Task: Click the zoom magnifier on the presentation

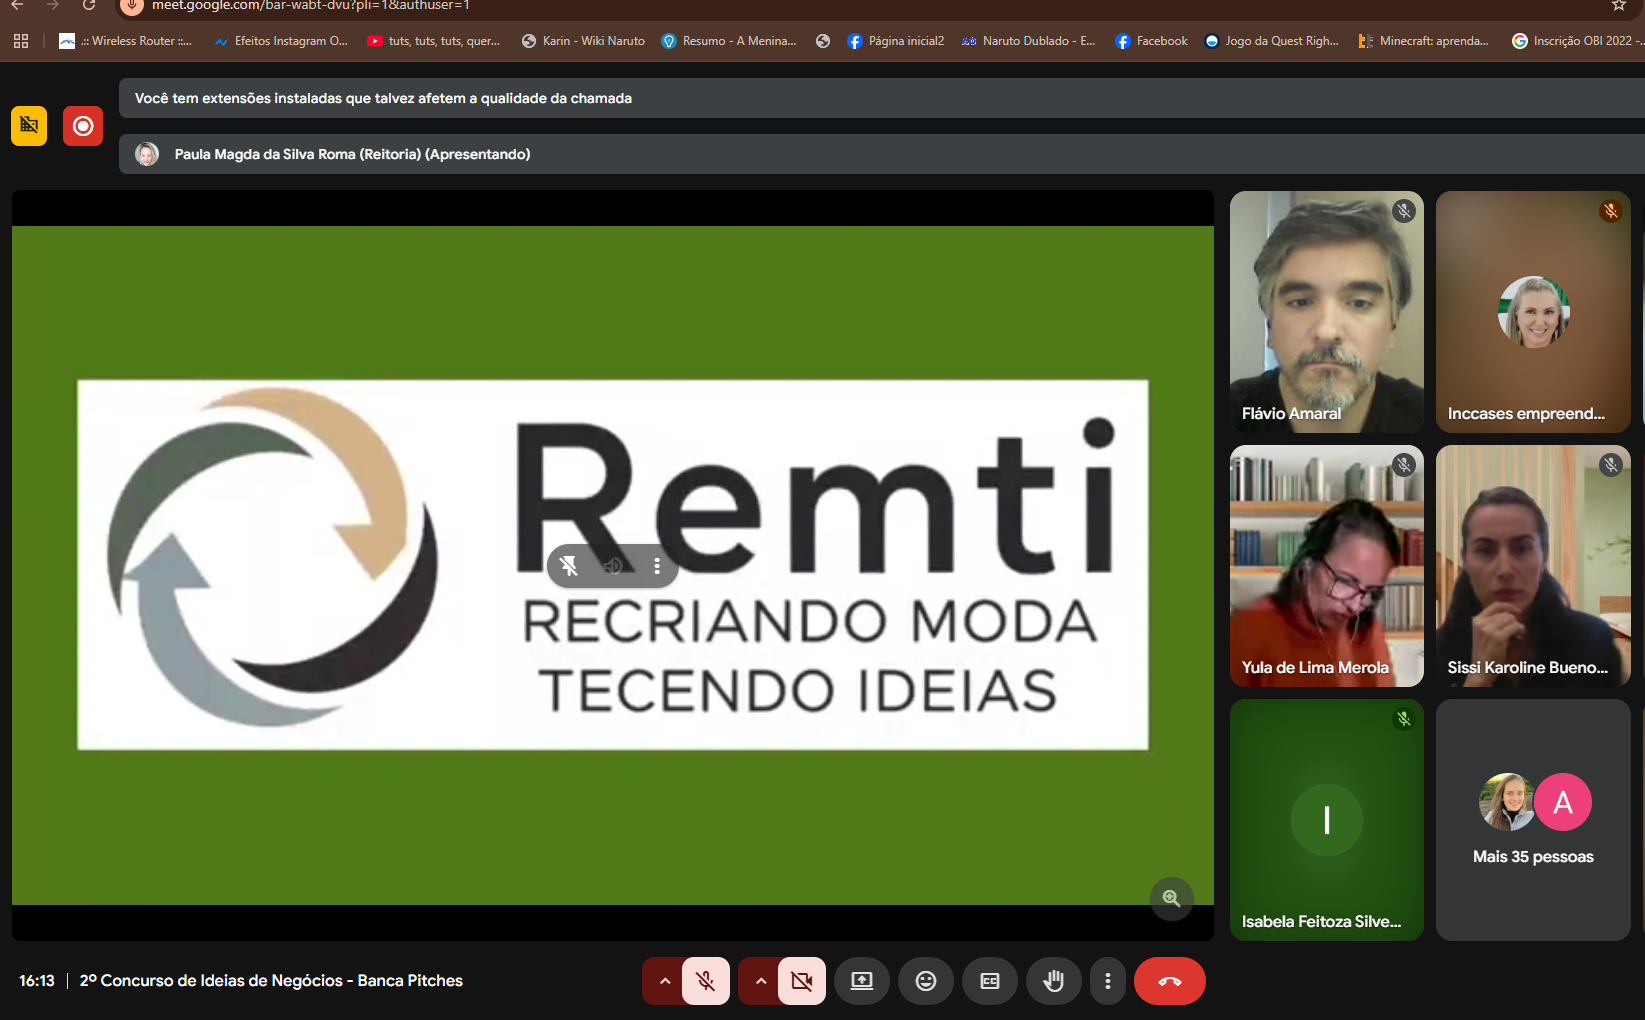Action: (x=1171, y=898)
